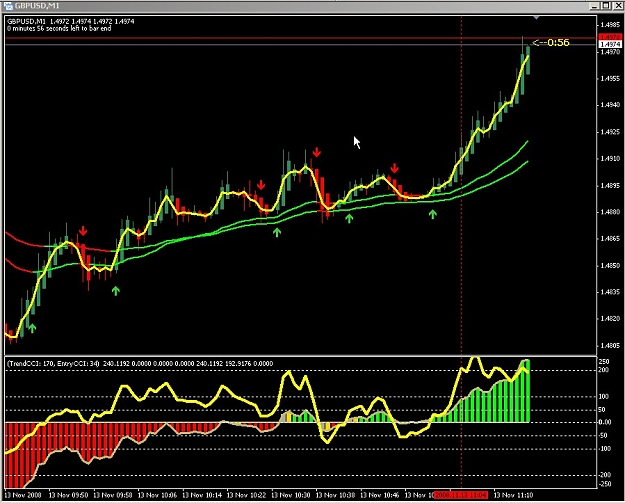Click the '13 Nov 2008' time axis label
The image size is (625, 503).
[23, 495]
